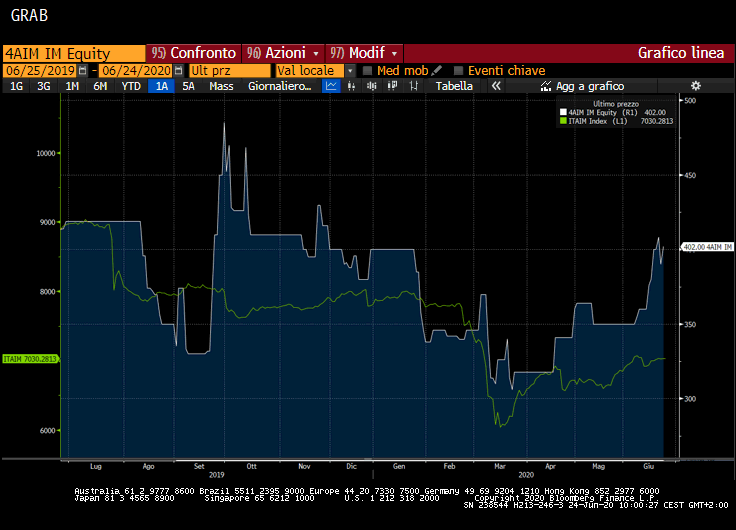The width and height of the screenshot is (736, 530).
Task: Click the Med mob pencil edit icon
Action: point(437,70)
